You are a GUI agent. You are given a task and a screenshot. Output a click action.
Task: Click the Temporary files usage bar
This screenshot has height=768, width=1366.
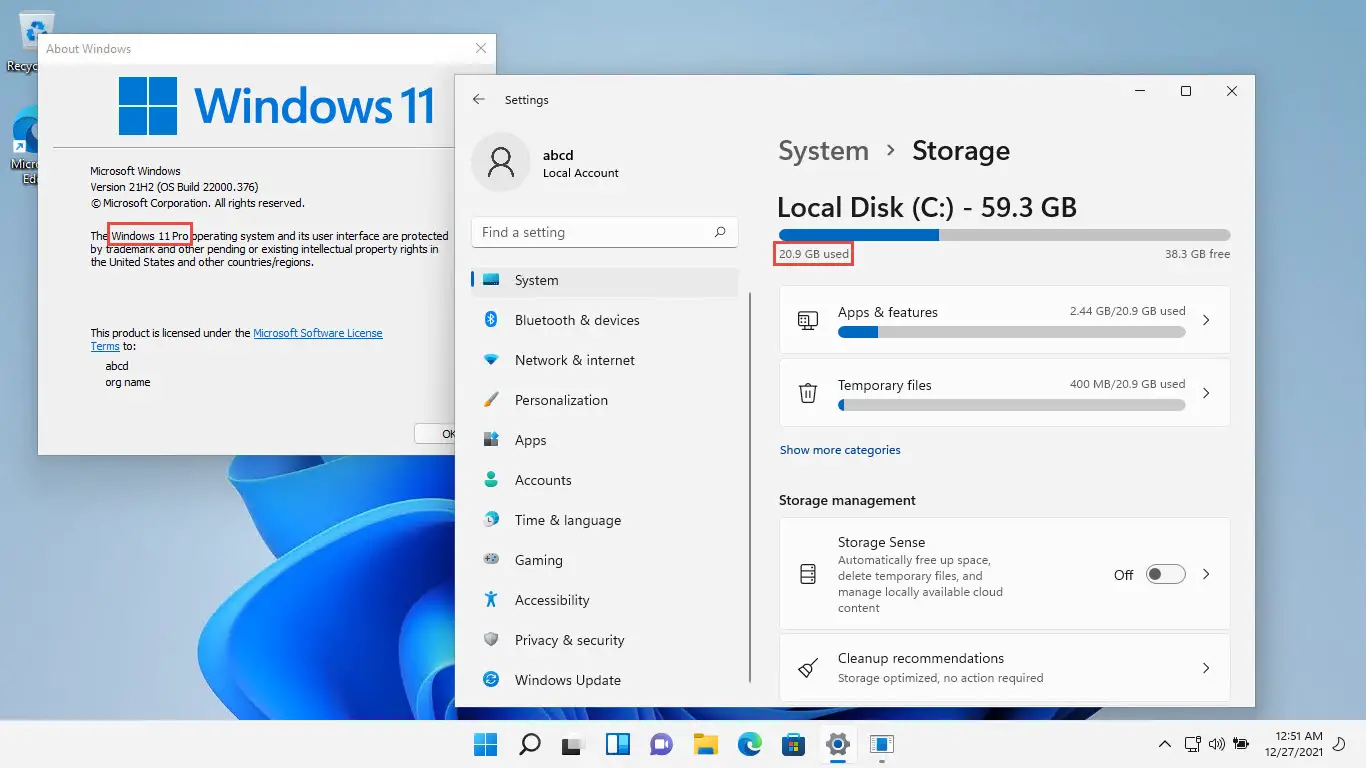tap(1011, 405)
